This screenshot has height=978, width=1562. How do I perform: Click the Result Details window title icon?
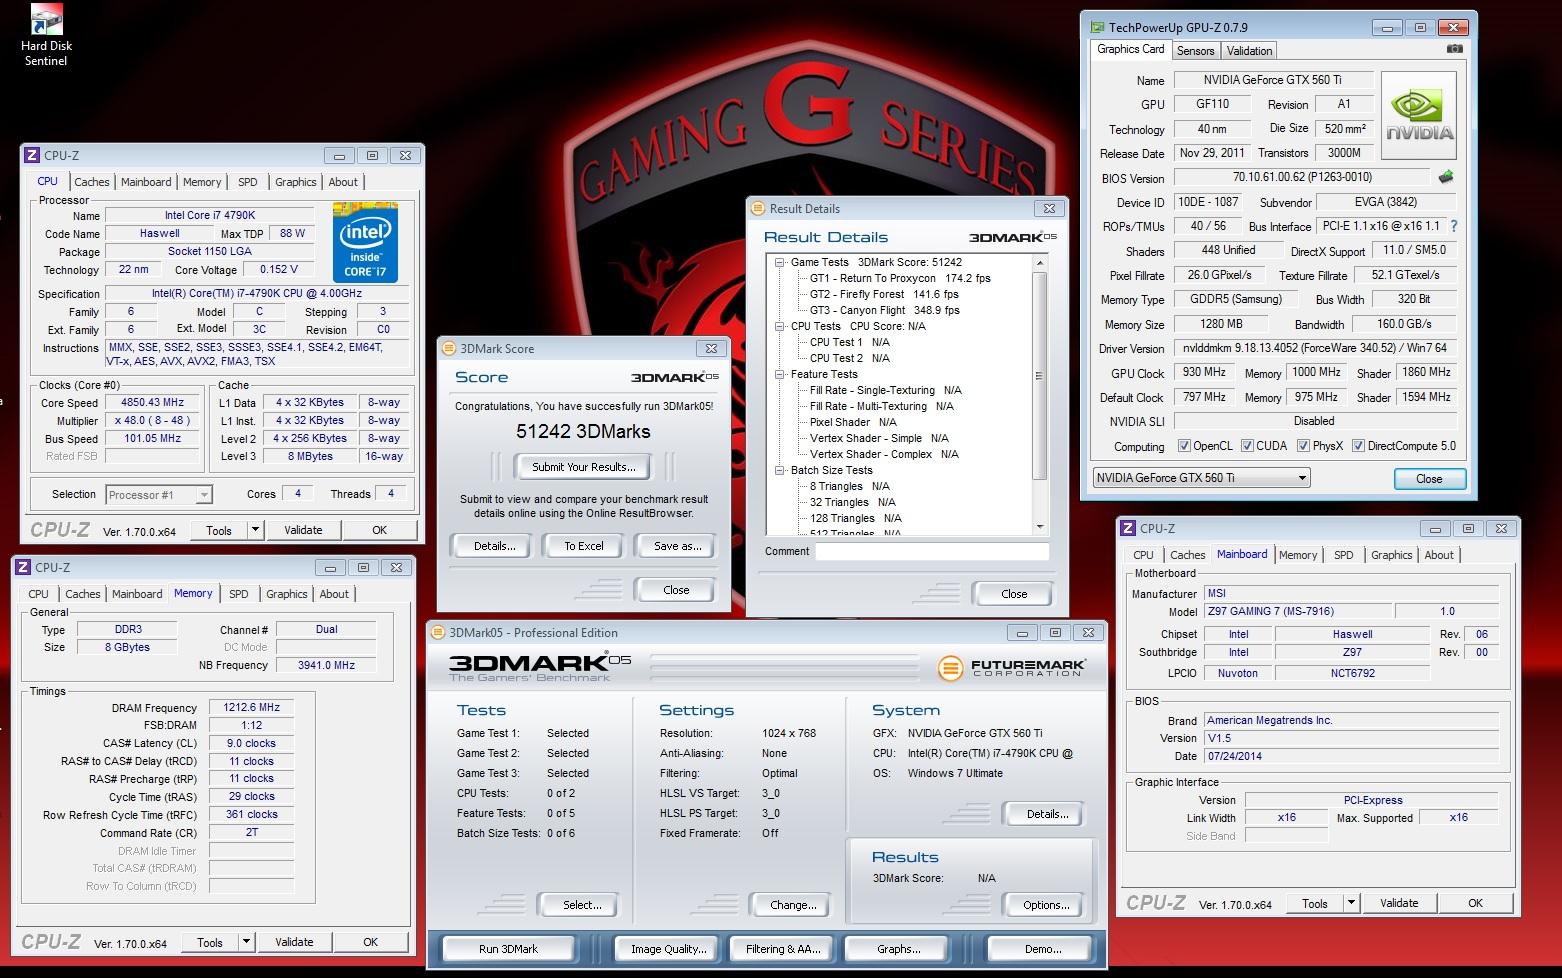click(x=758, y=208)
